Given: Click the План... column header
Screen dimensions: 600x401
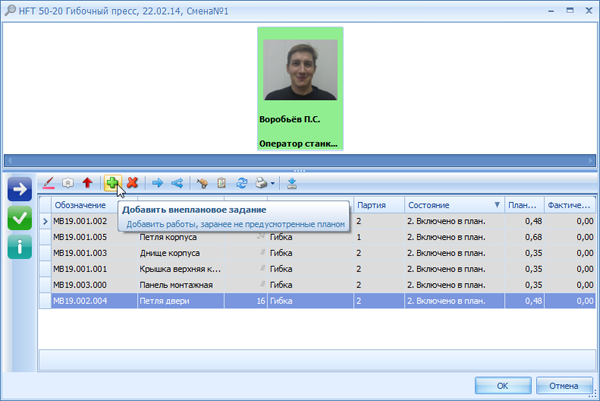Looking at the screenshot, I should pyautogui.click(x=524, y=205).
